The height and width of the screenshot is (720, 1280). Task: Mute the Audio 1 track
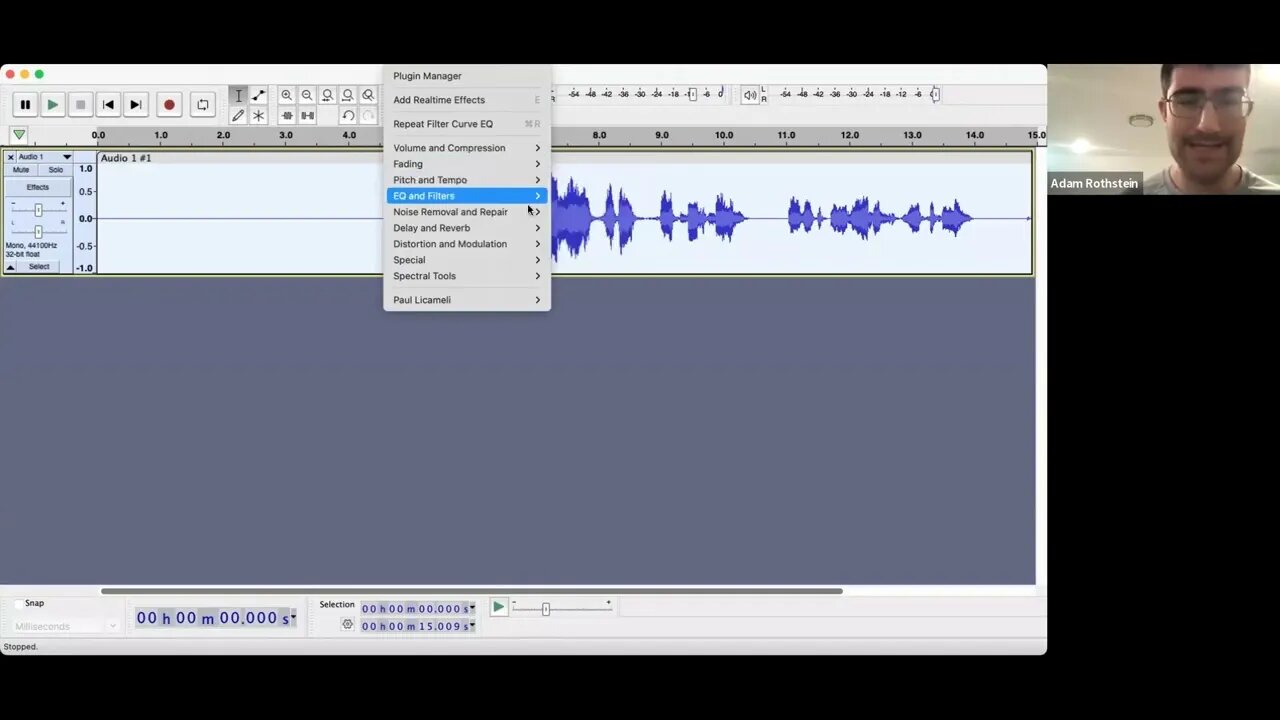[x=20, y=170]
